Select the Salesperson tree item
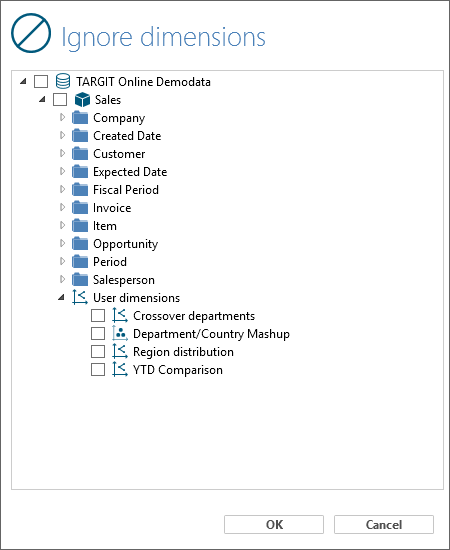The image size is (450, 550). point(124,280)
